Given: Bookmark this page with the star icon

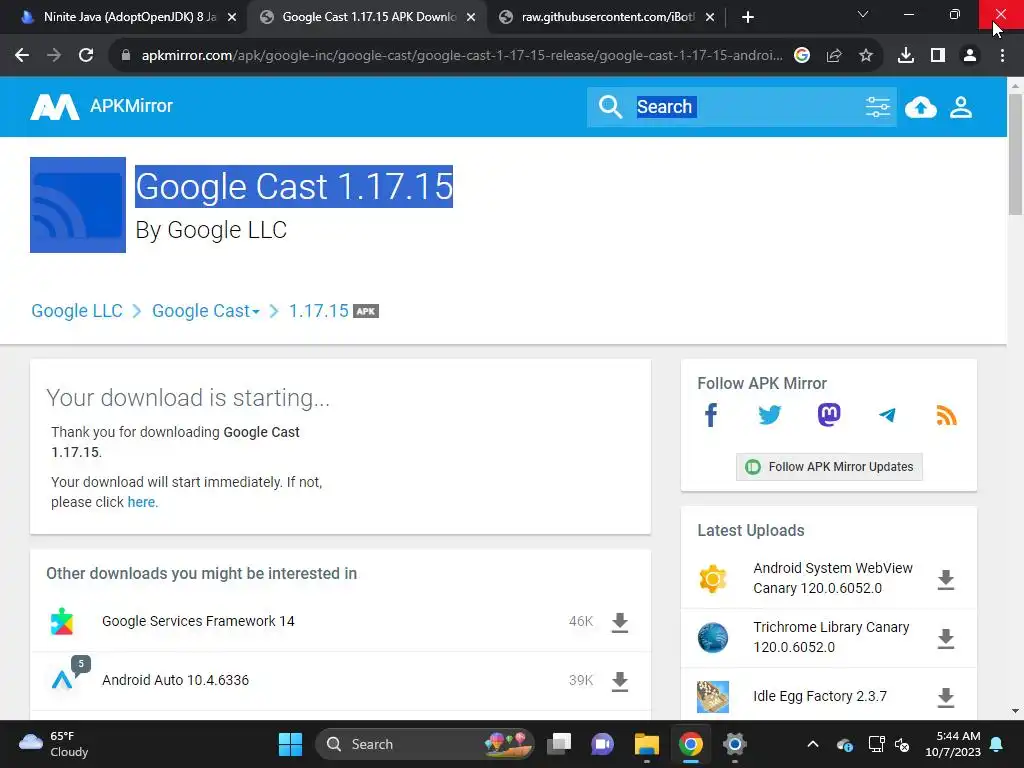Looking at the screenshot, I should coord(865,56).
